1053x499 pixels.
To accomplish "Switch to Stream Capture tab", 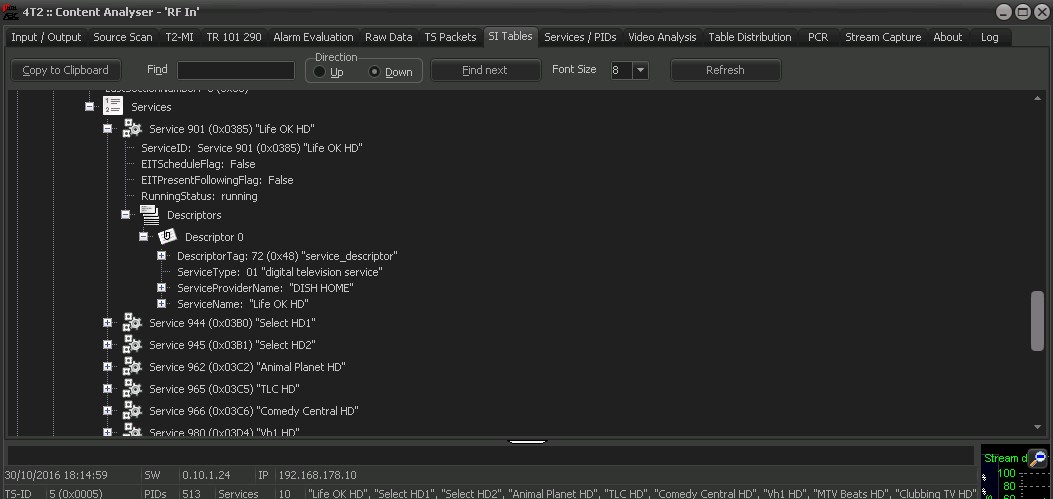I will (883, 38).
